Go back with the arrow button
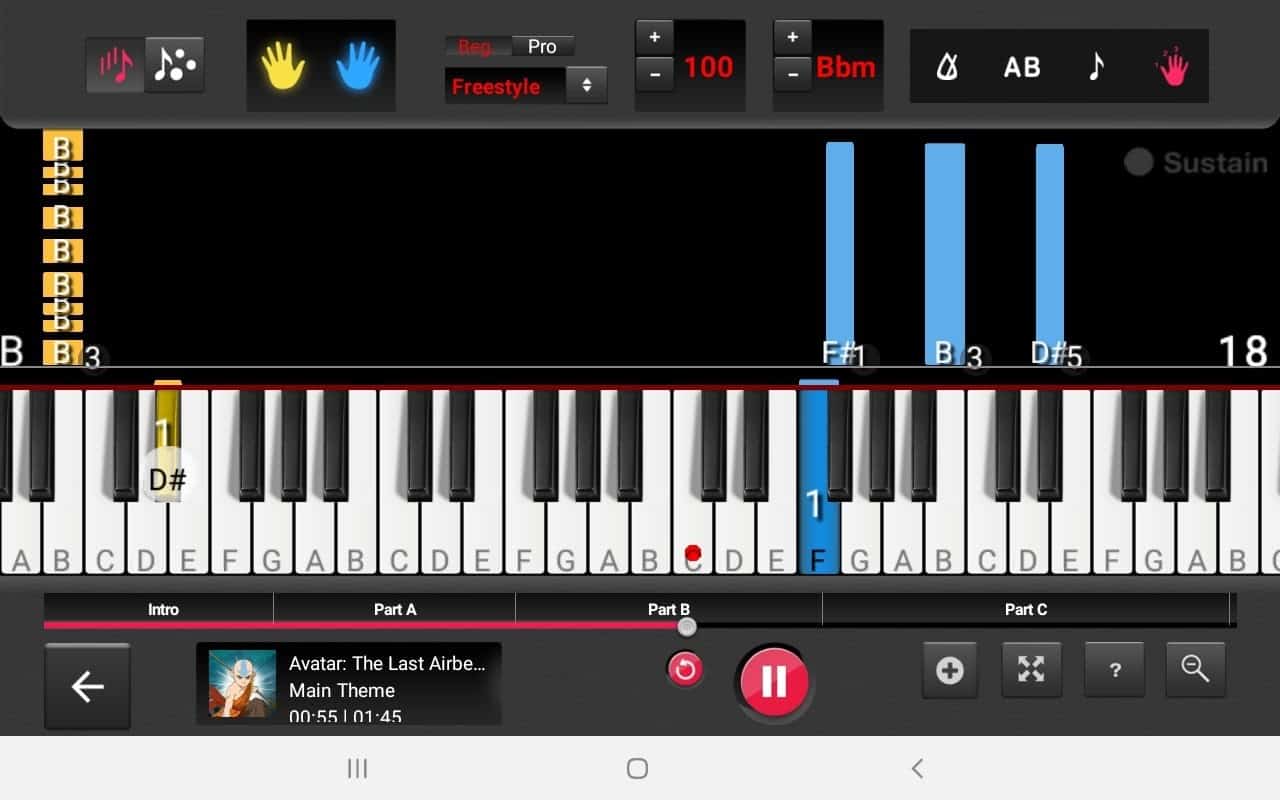This screenshot has width=1280, height=800. pos(87,686)
